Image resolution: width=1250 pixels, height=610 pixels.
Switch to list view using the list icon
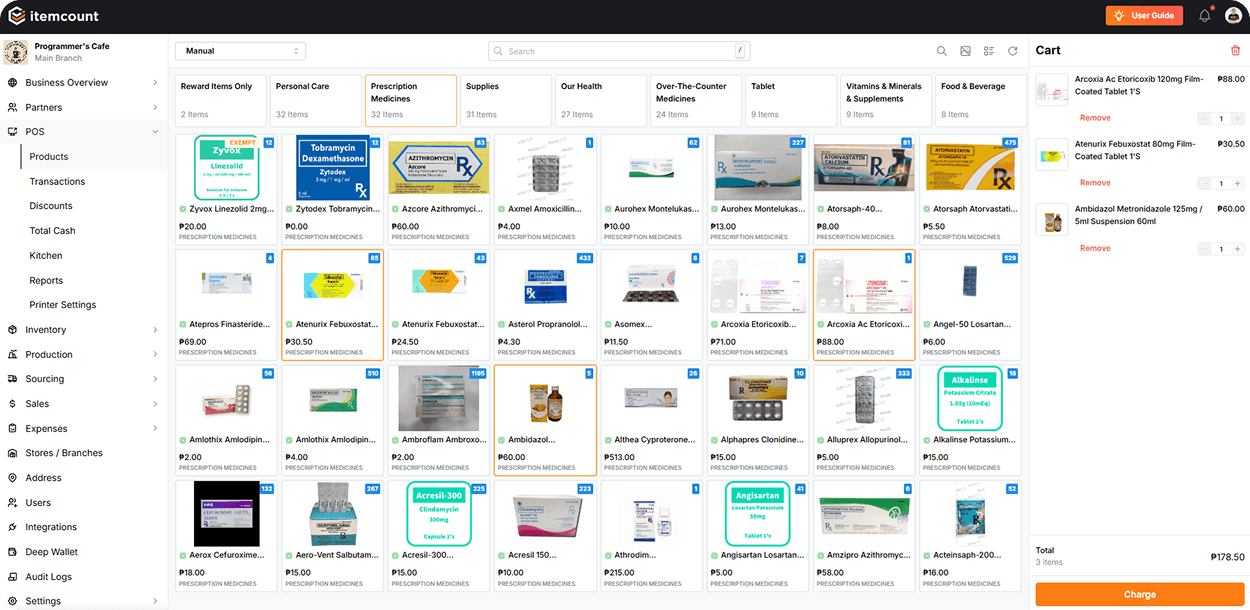[987, 50]
